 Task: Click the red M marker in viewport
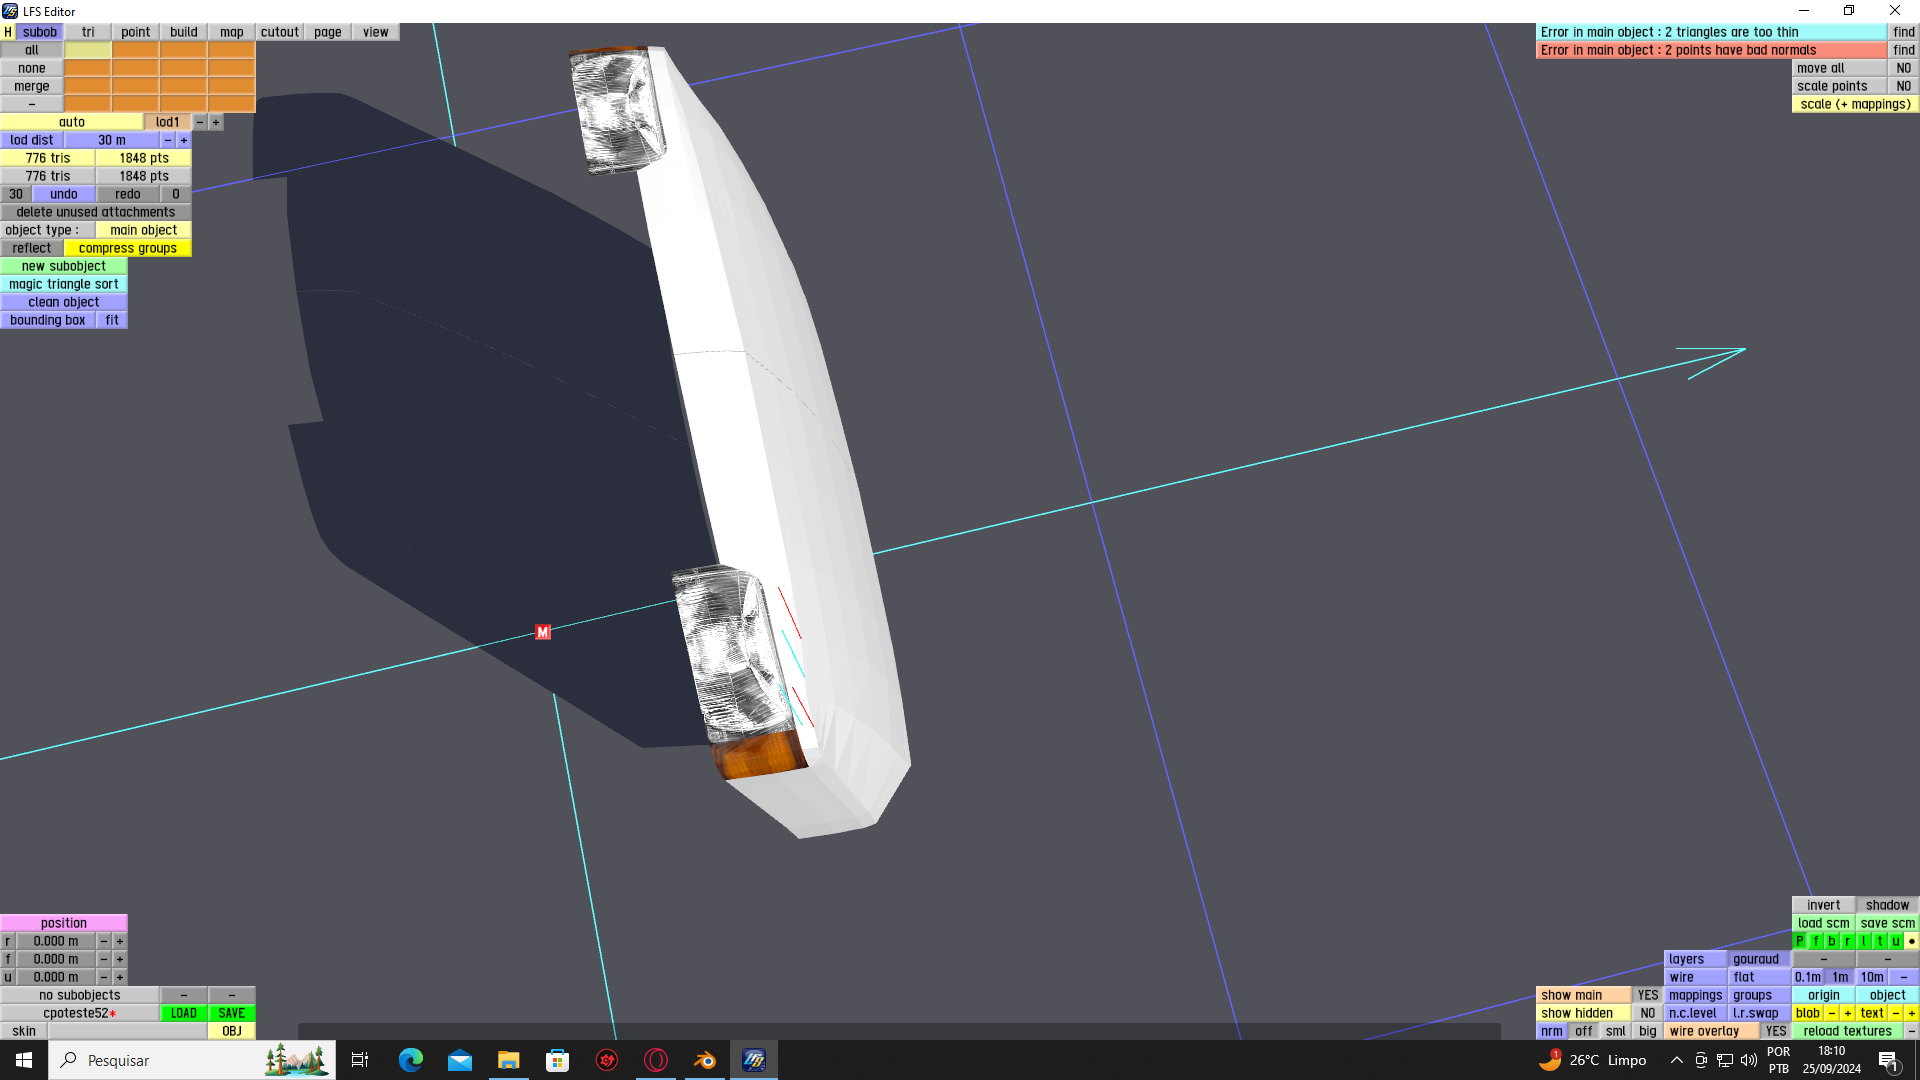(543, 632)
